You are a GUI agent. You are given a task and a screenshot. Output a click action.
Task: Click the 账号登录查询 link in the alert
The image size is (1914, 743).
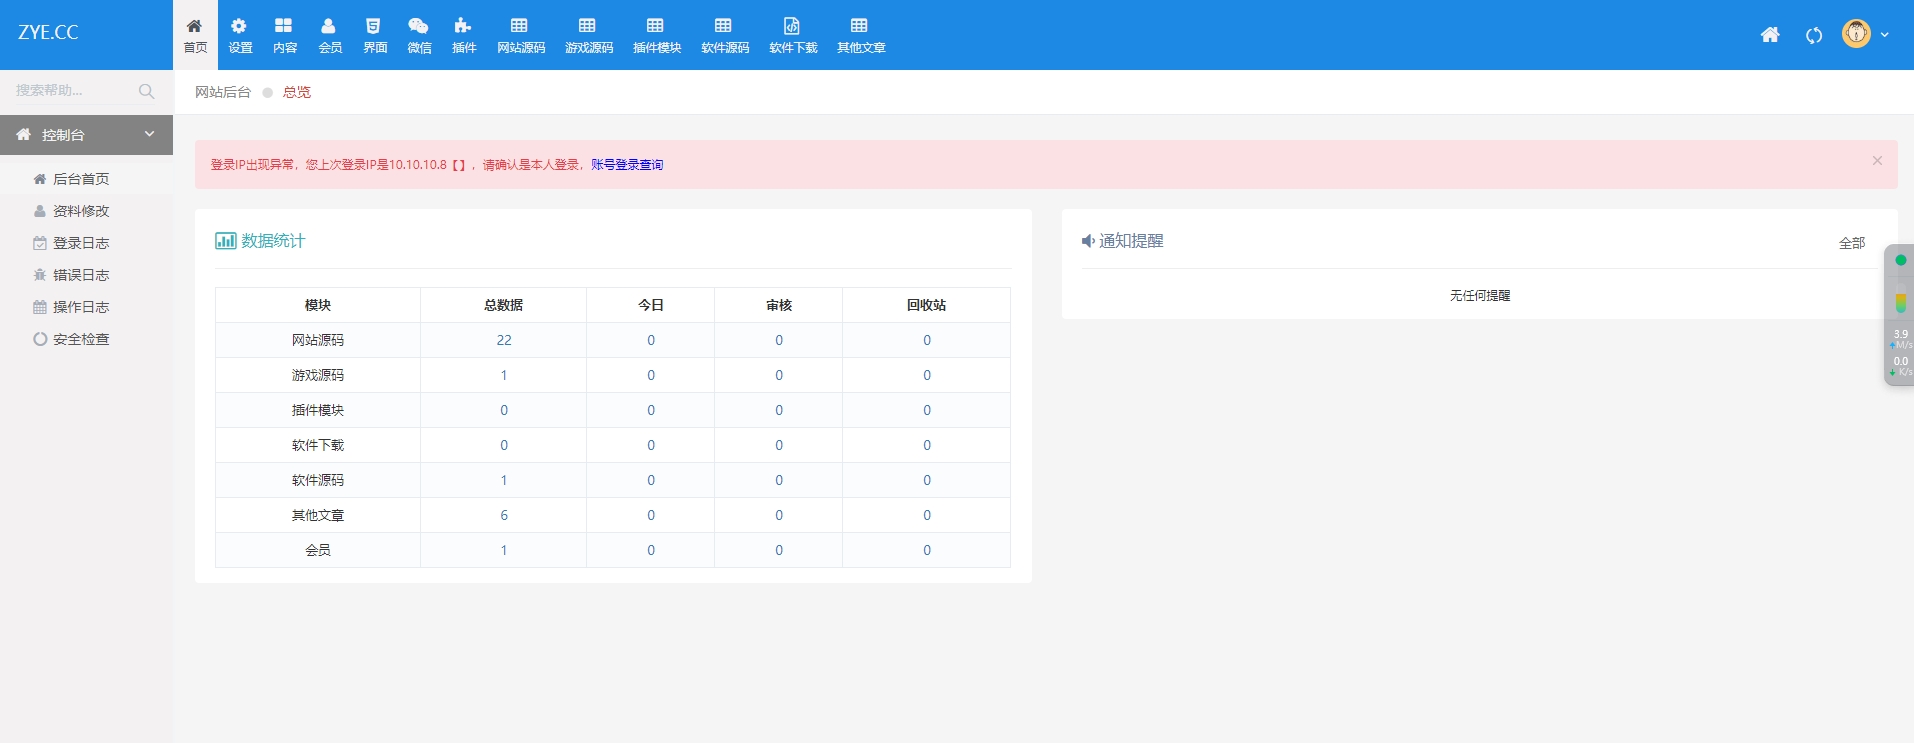tap(627, 165)
